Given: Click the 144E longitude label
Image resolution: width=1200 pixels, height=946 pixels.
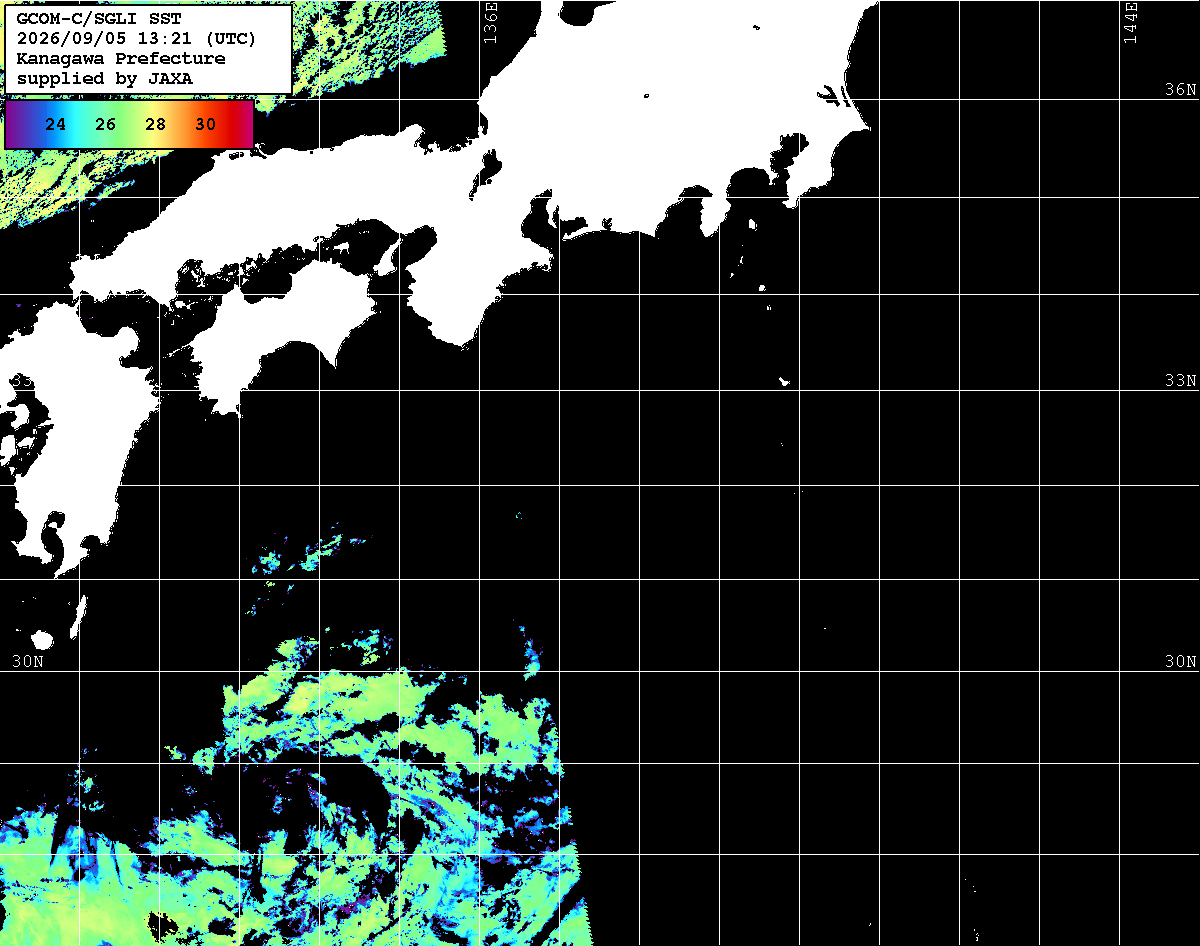Looking at the screenshot, I should pos(1131,22).
